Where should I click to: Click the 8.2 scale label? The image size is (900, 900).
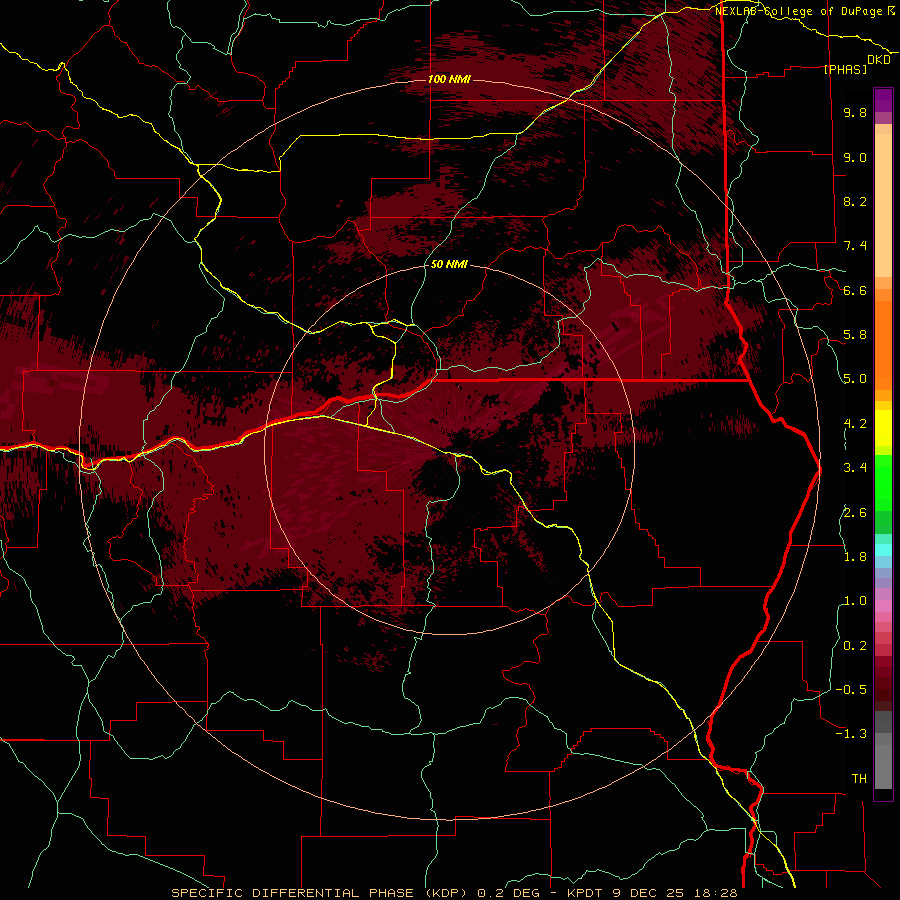(x=855, y=201)
